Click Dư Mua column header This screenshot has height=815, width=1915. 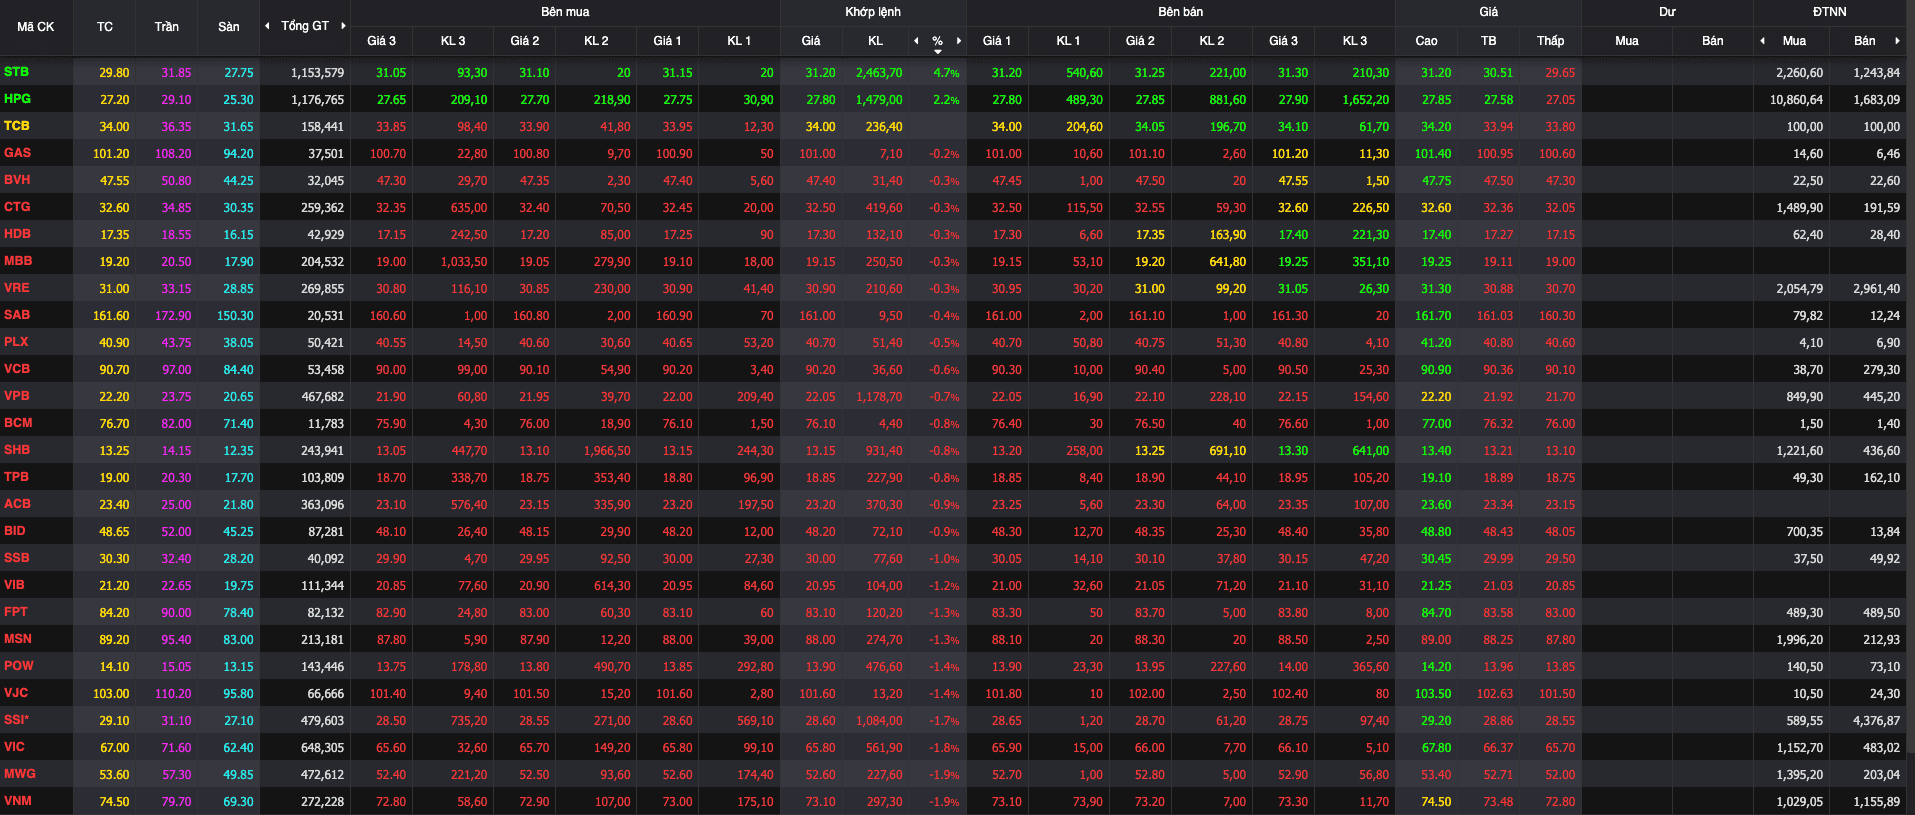click(1627, 41)
